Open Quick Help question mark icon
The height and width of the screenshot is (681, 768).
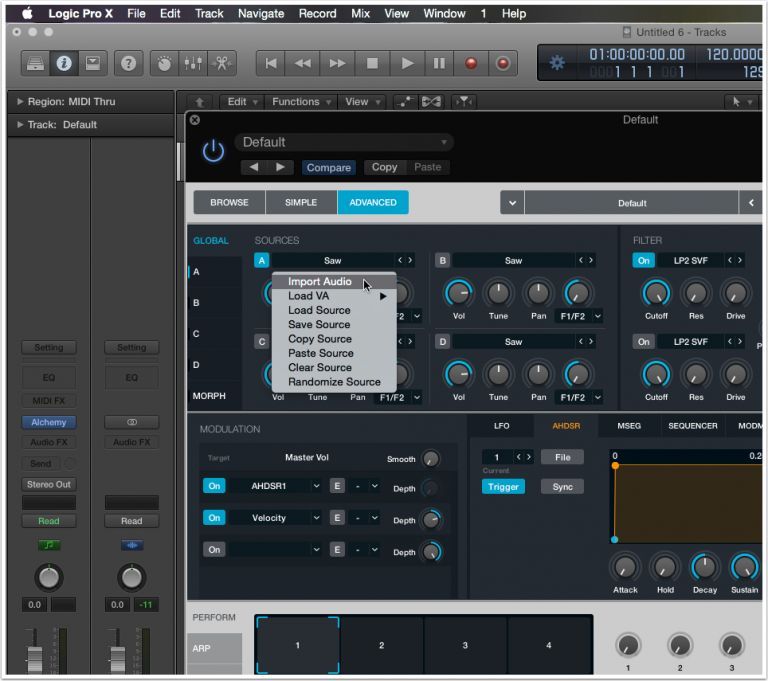pyautogui.click(x=128, y=63)
